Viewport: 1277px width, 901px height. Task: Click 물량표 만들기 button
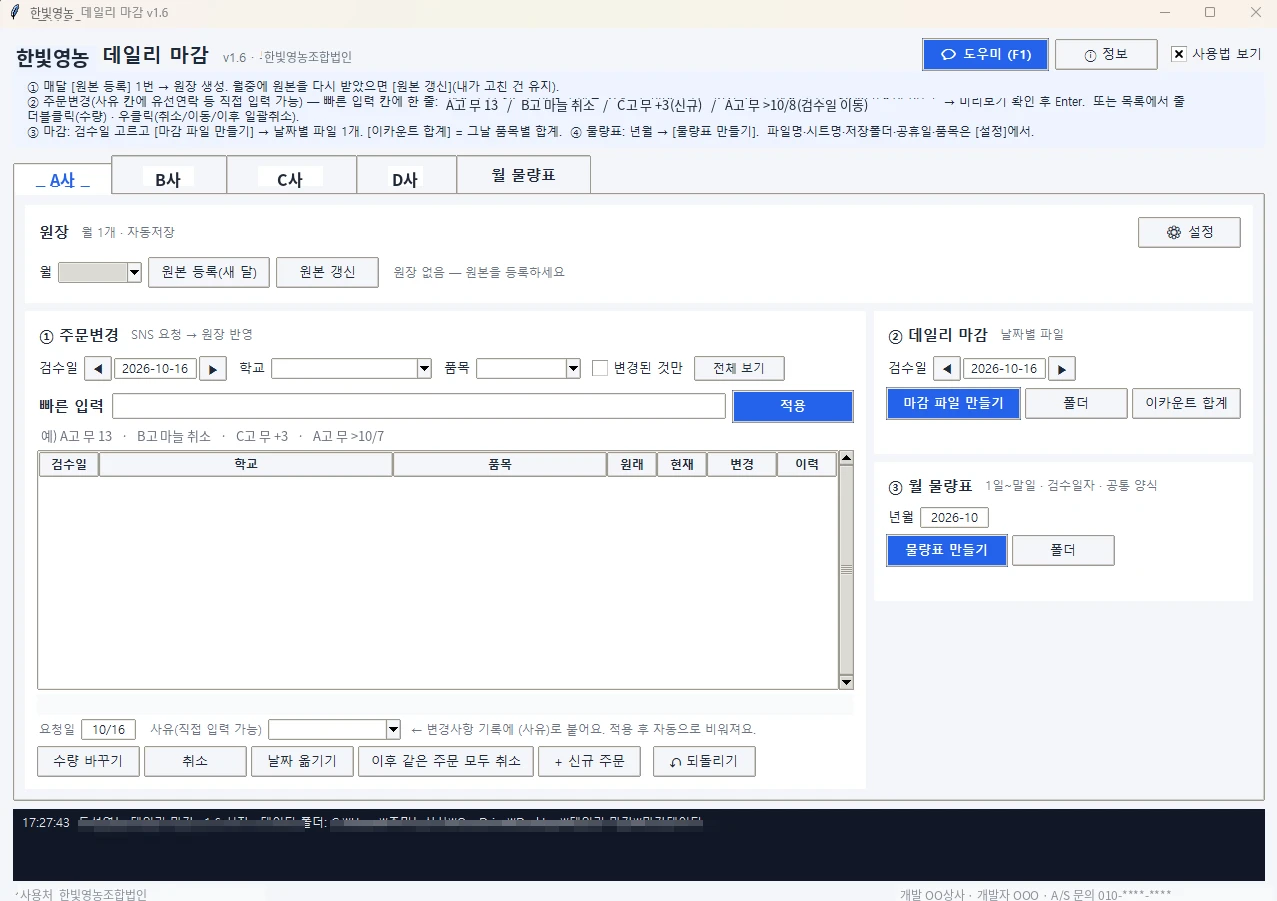[946, 550]
